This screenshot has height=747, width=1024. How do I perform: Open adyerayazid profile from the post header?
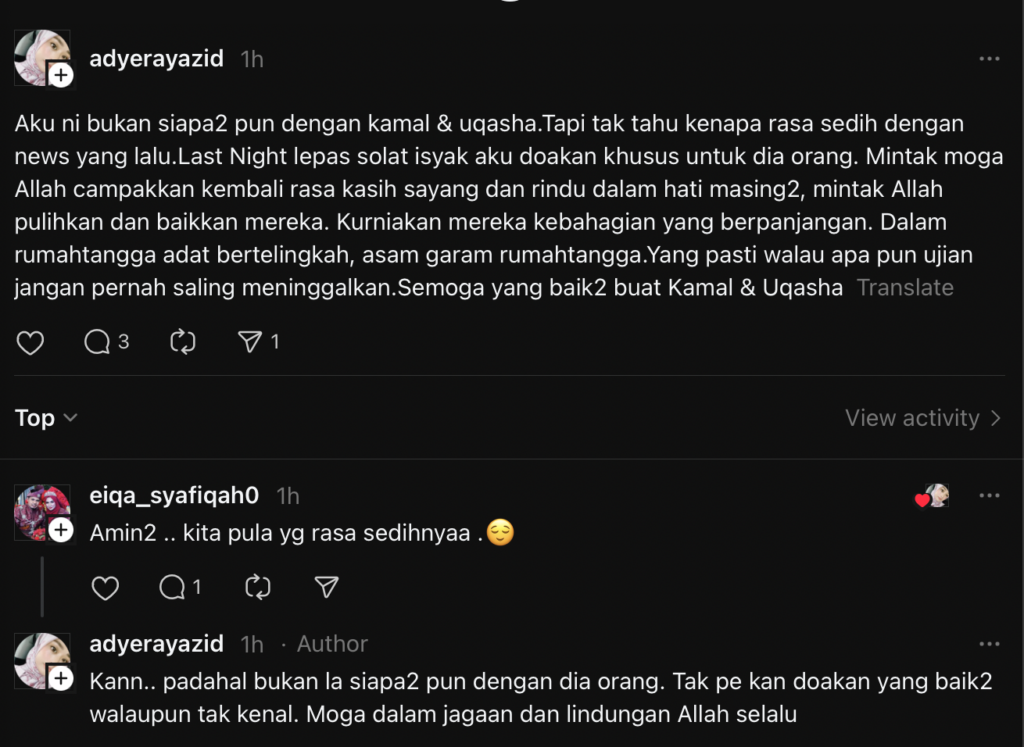(x=156, y=59)
